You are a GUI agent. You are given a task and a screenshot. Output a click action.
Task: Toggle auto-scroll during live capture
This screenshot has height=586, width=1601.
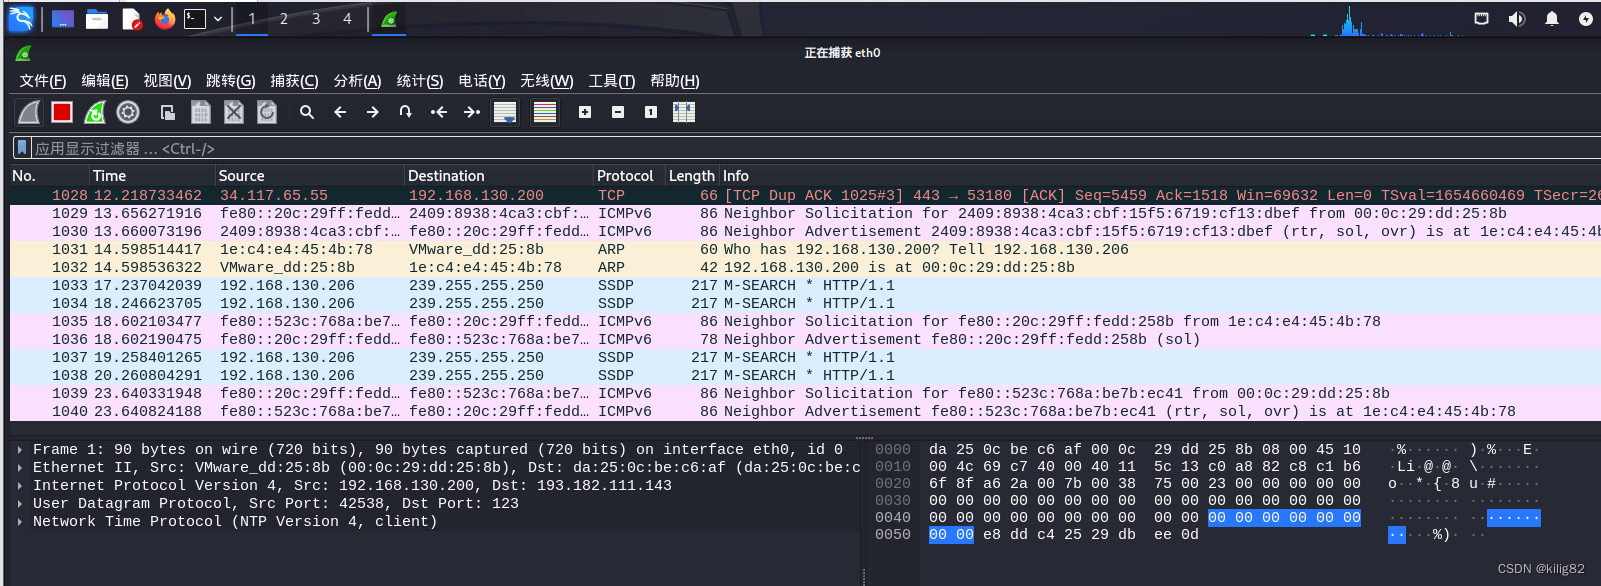pyautogui.click(x=505, y=112)
